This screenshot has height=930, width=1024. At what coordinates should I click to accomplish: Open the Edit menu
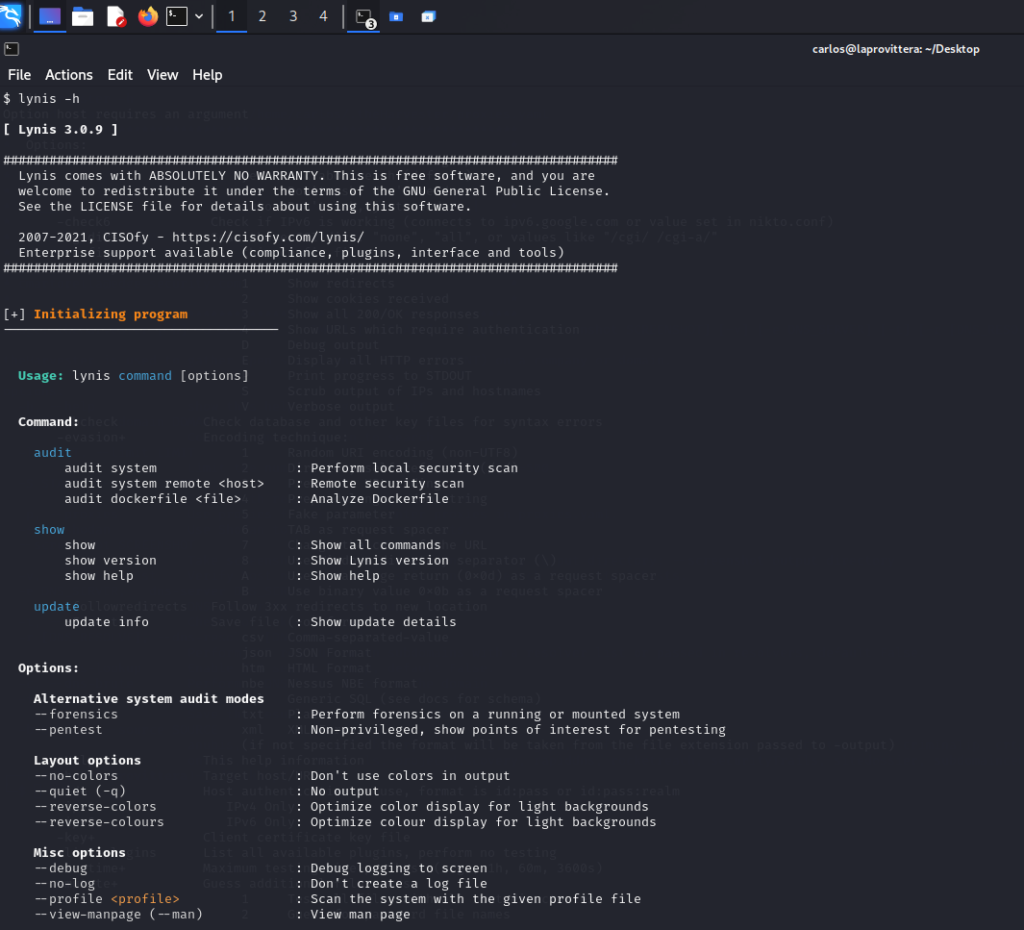point(120,75)
